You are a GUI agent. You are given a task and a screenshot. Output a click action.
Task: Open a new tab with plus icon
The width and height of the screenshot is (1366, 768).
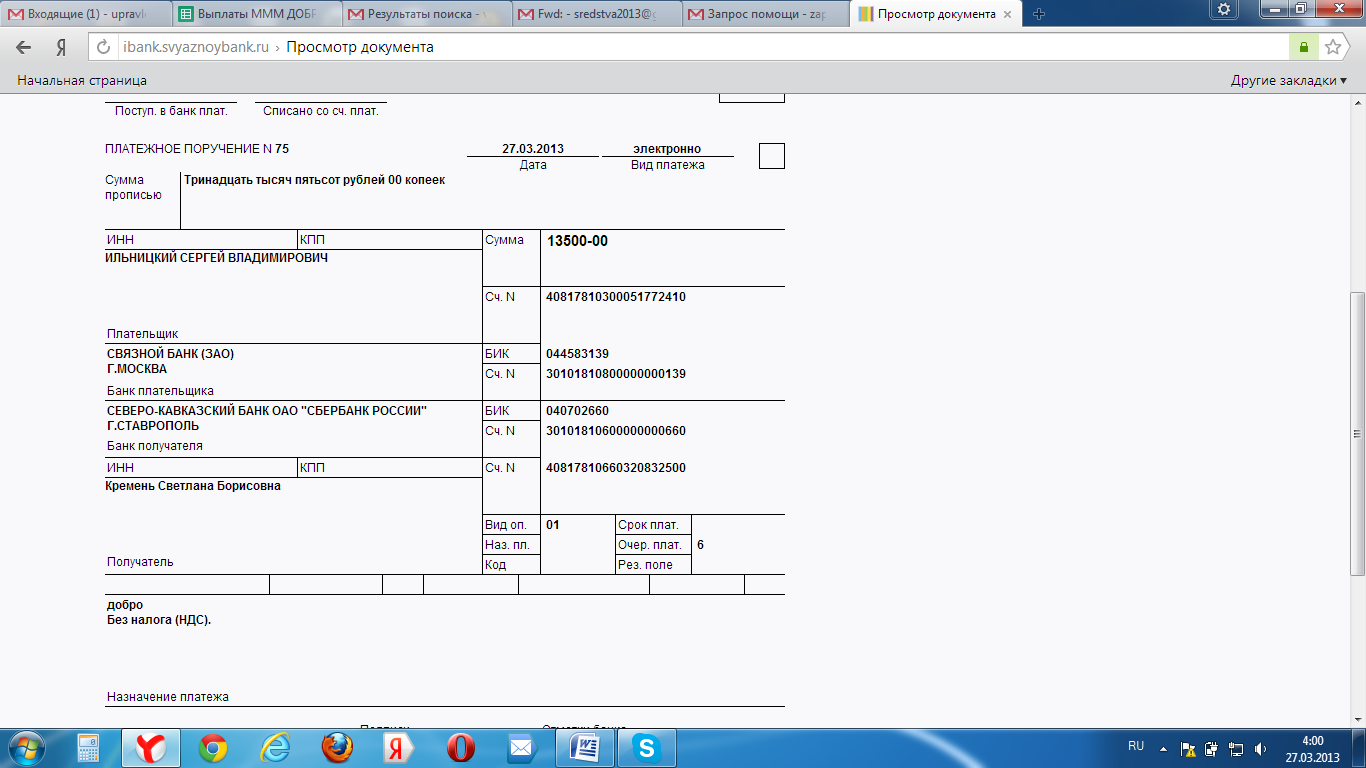[x=1039, y=14]
